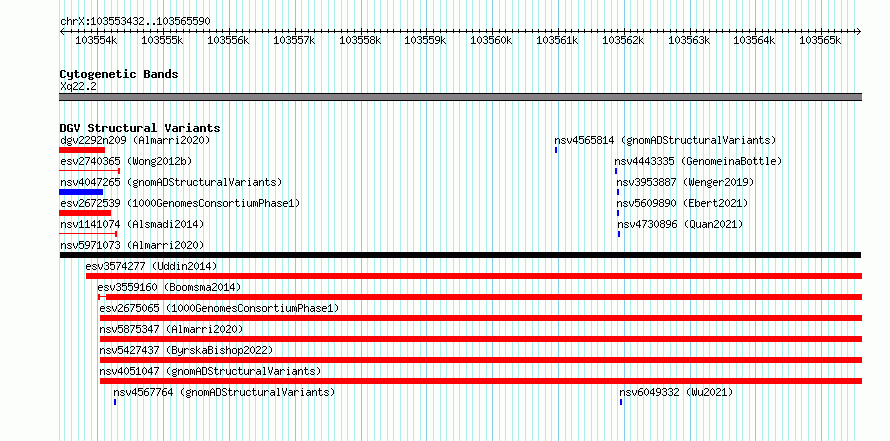Image resolution: width=890 pixels, height=441 pixels.
Task: Click the blue marker under nsv5609890
Action: (x=618, y=213)
